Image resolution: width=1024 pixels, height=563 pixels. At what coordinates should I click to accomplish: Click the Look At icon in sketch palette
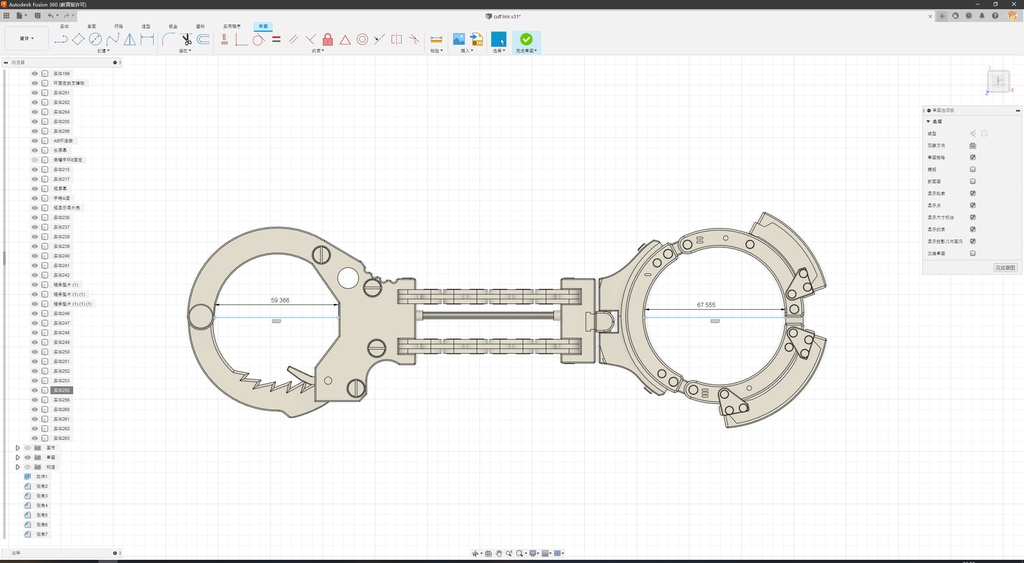click(972, 145)
